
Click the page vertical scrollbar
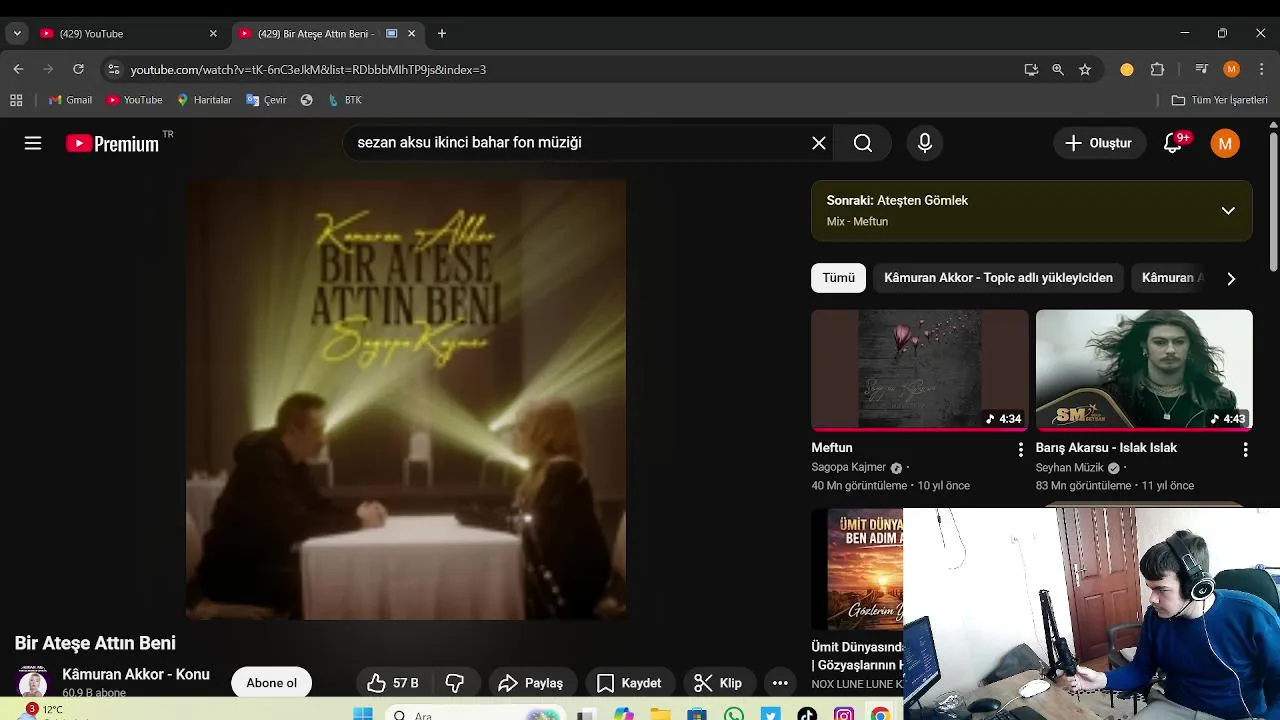coord(1273,200)
